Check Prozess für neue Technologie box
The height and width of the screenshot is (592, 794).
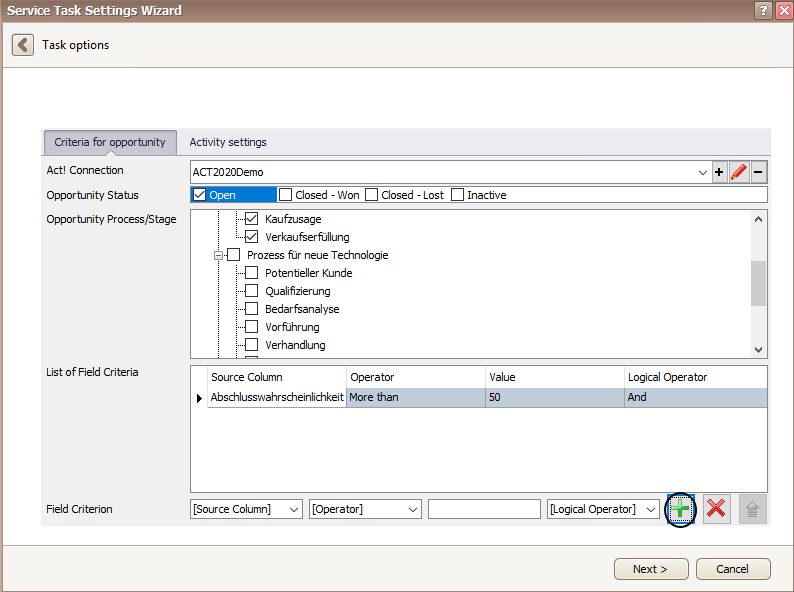pyautogui.click(x=233, y=255)
